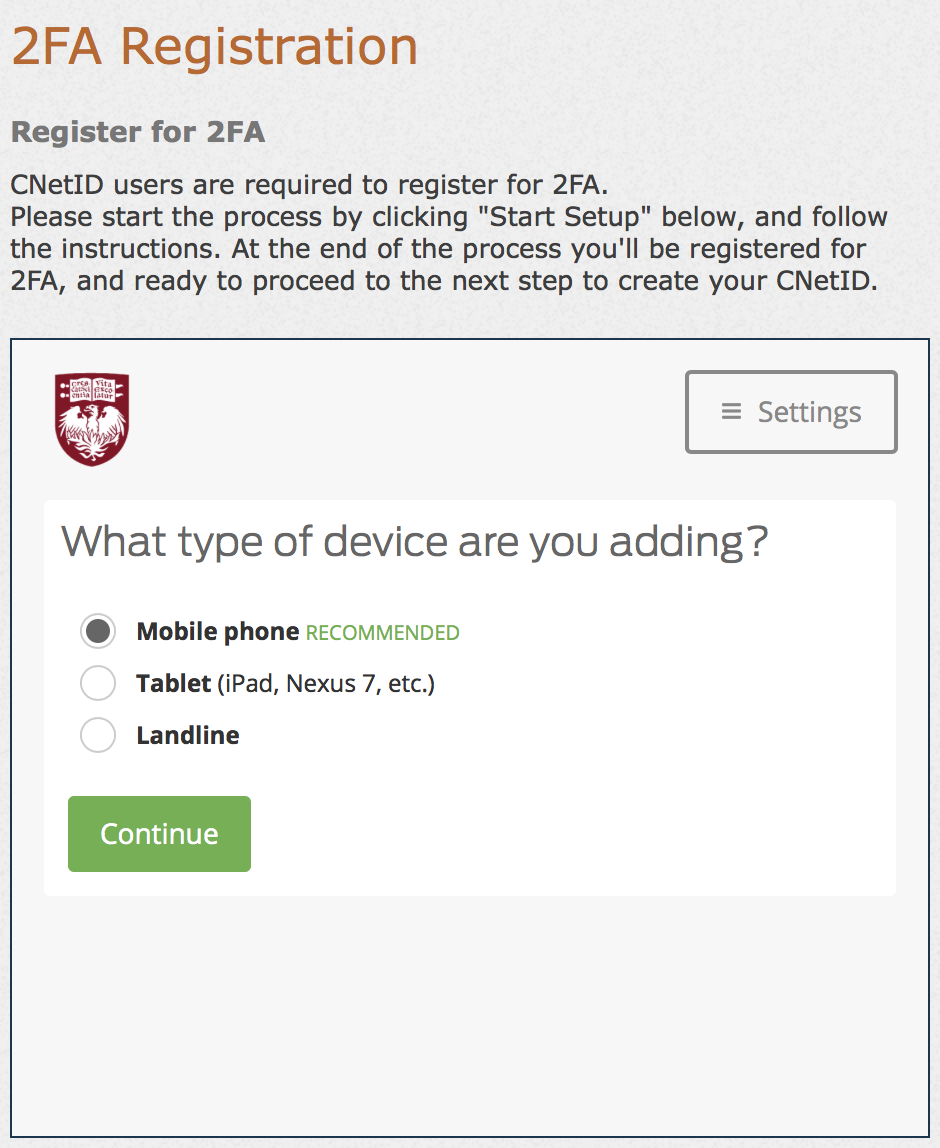
Task: Click the 2FA Registration page heading
Action: 213,45
